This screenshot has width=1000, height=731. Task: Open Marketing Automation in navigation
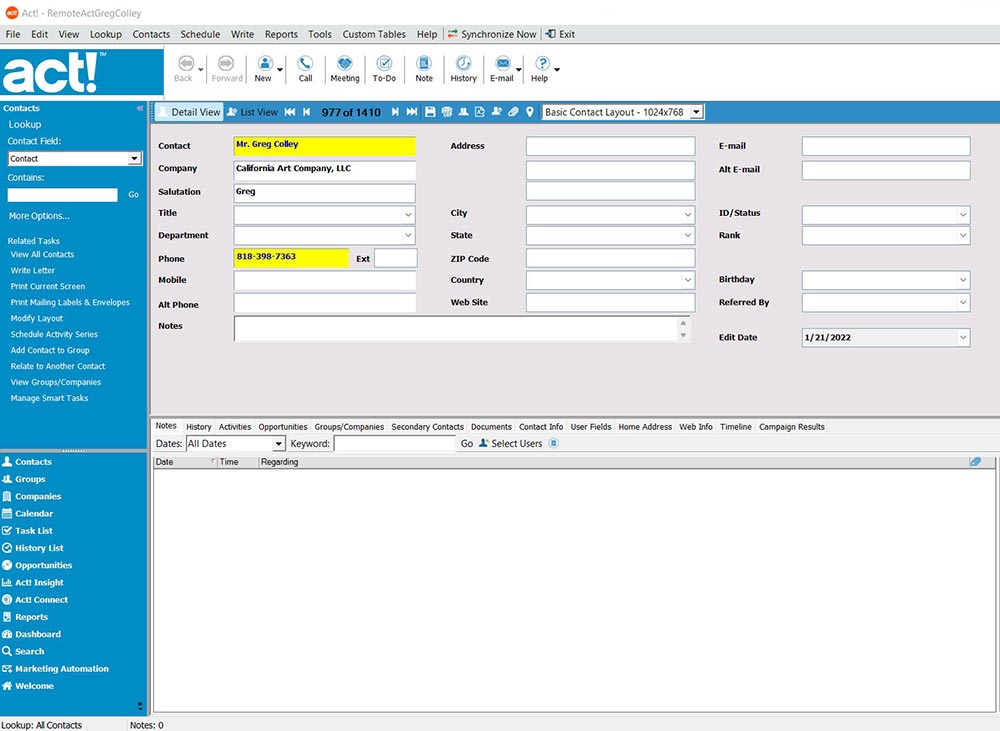click(55, 668)
